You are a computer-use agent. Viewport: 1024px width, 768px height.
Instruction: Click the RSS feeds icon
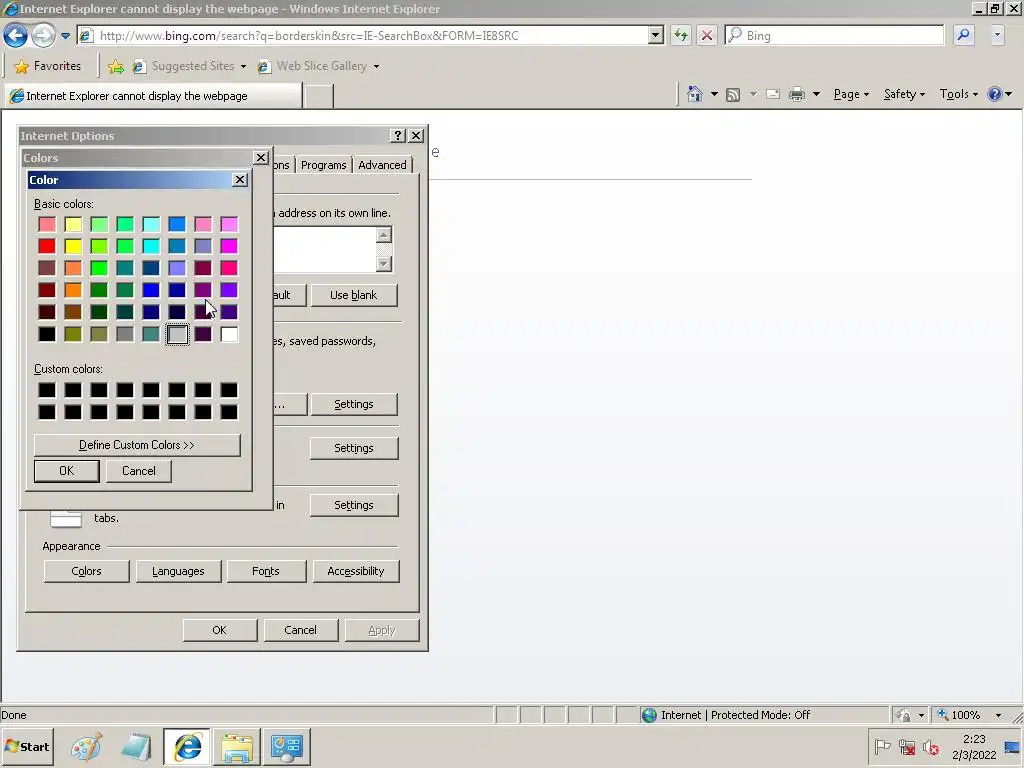(733, 95)
